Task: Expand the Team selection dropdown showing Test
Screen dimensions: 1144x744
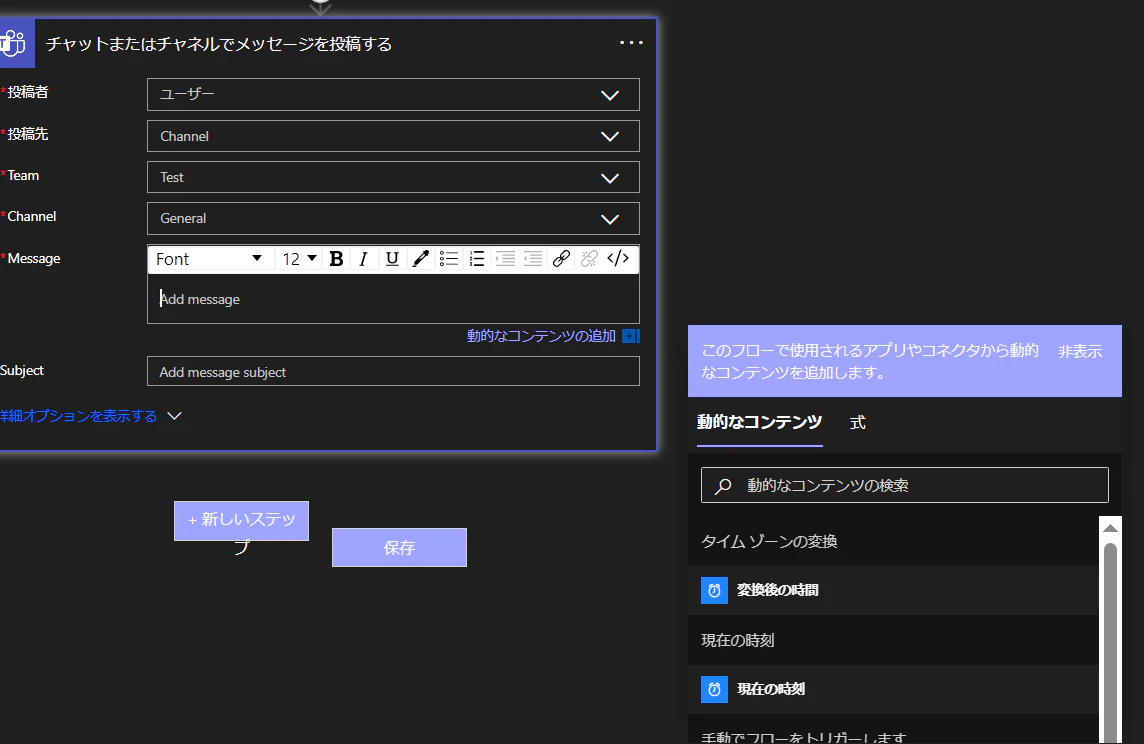Action: (609, 177)
